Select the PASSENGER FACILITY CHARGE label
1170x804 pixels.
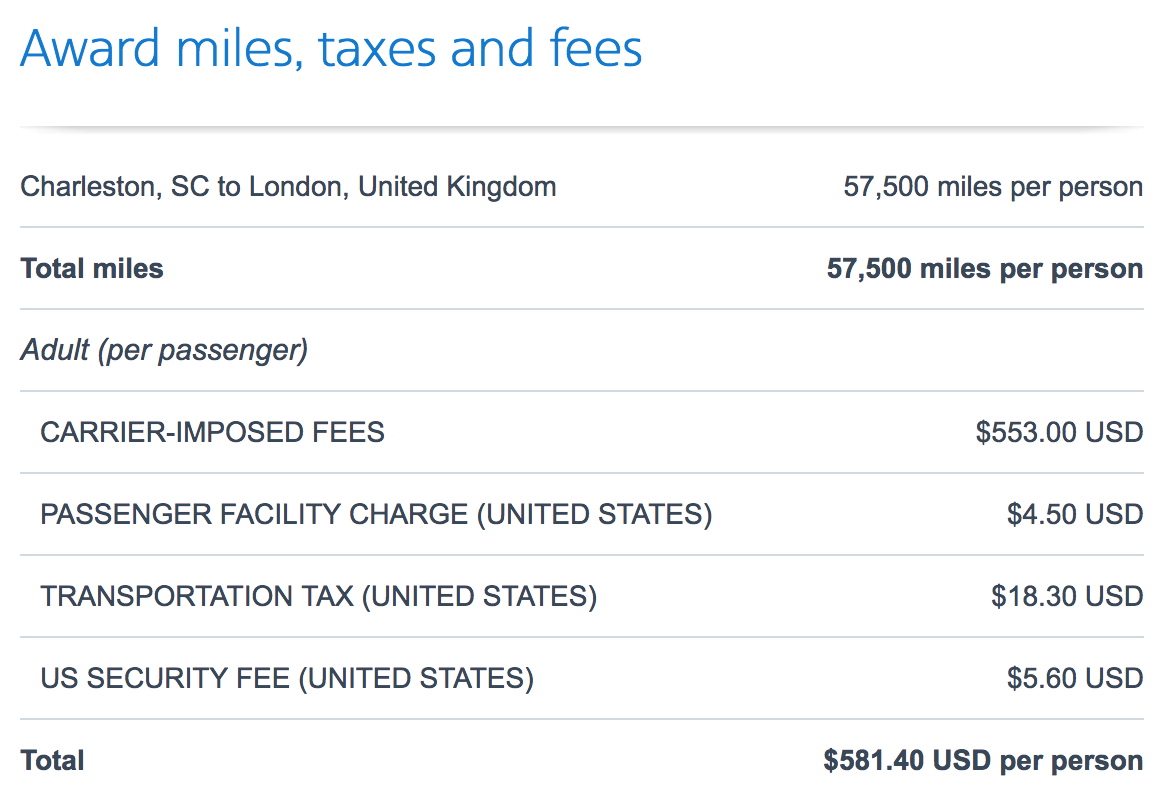254,515
